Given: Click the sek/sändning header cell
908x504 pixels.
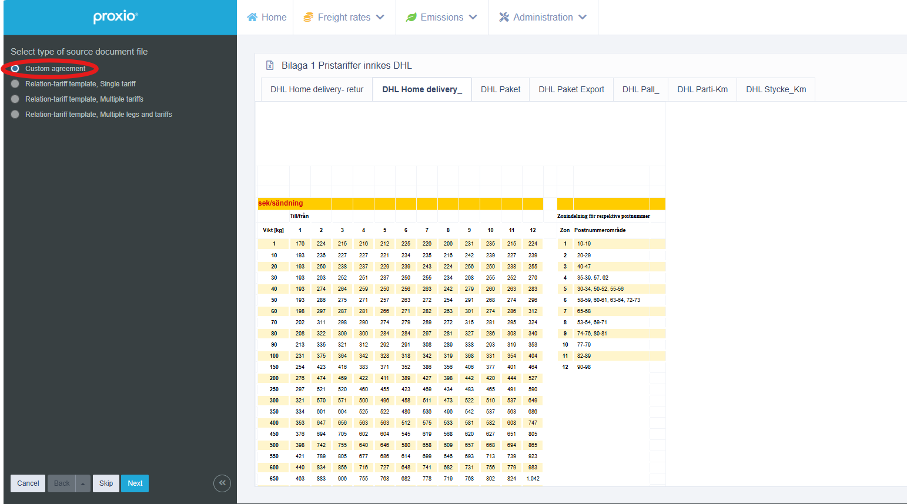Looking at the screenshot, I should 280,203.
